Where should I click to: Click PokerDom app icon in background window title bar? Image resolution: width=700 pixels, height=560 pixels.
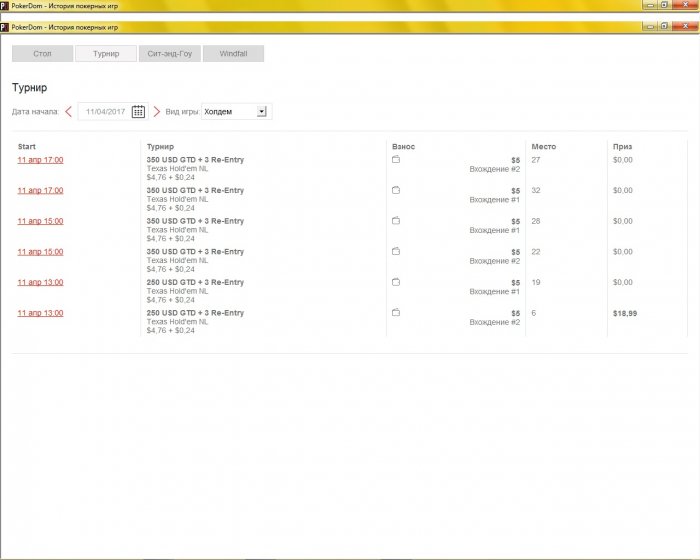tap(4, 6)
